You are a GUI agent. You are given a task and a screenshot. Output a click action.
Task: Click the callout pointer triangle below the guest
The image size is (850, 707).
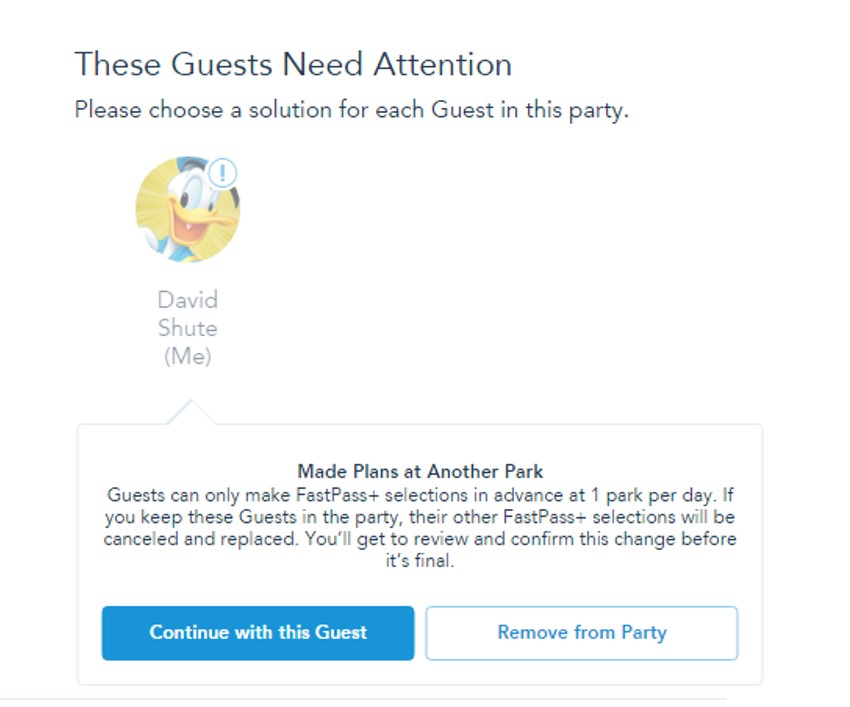(191, 412)
